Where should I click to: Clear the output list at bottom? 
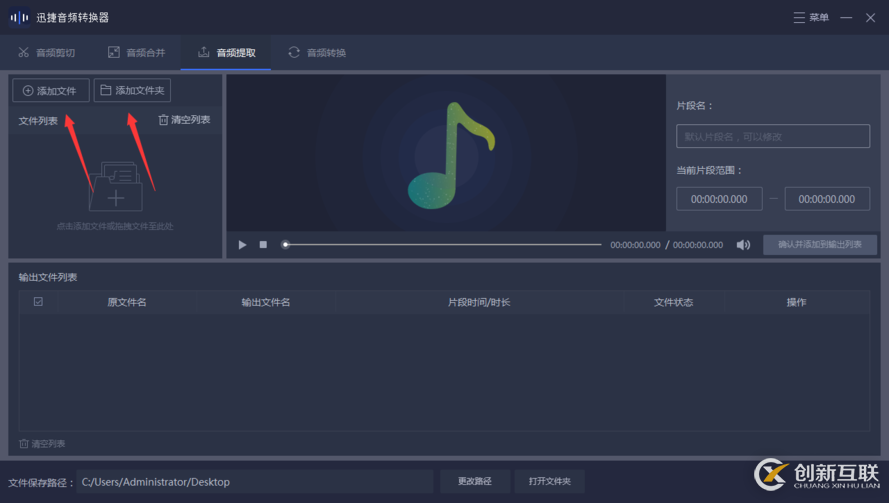tap(43, 443)
